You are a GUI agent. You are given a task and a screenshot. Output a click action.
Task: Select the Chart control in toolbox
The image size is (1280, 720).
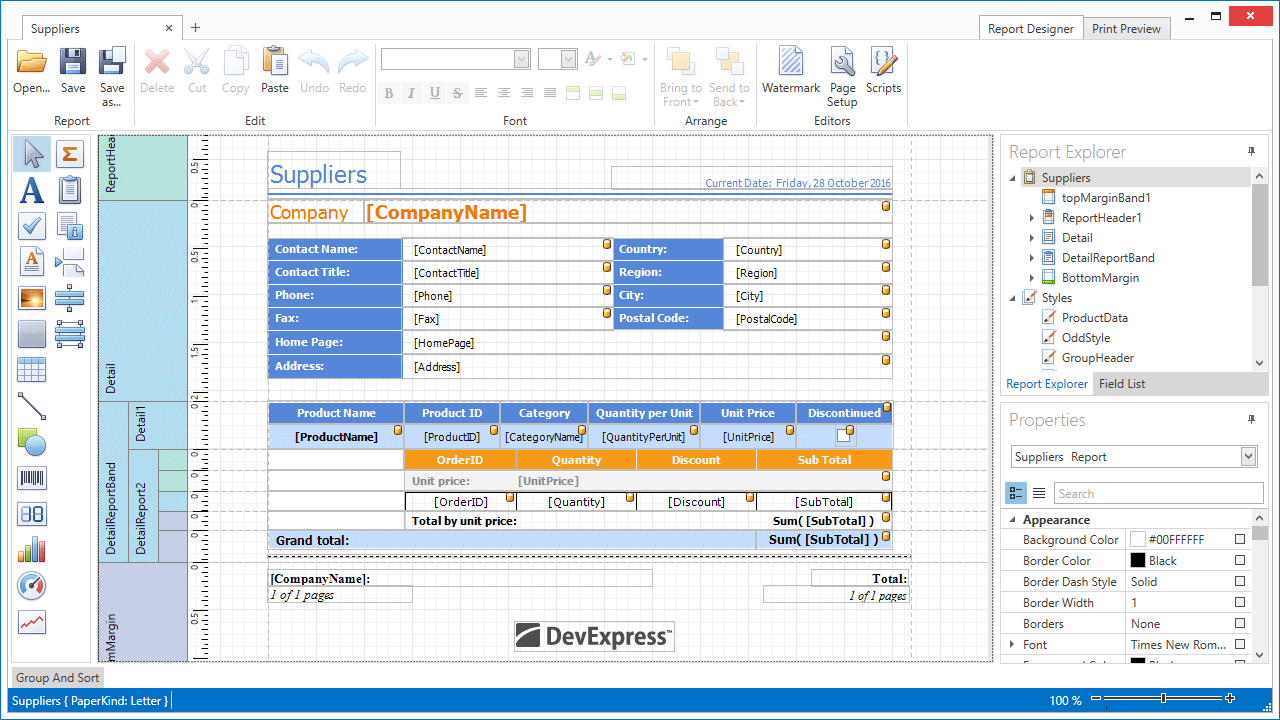tap(32, 550)
